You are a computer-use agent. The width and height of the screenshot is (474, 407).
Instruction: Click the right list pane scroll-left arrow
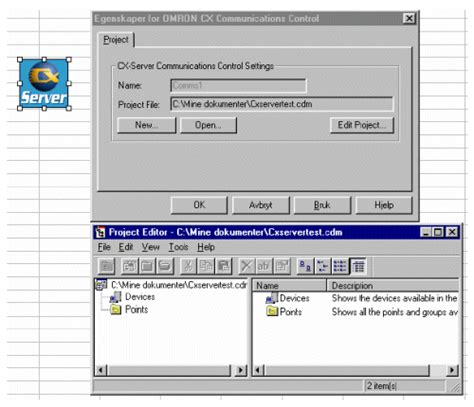258,370
